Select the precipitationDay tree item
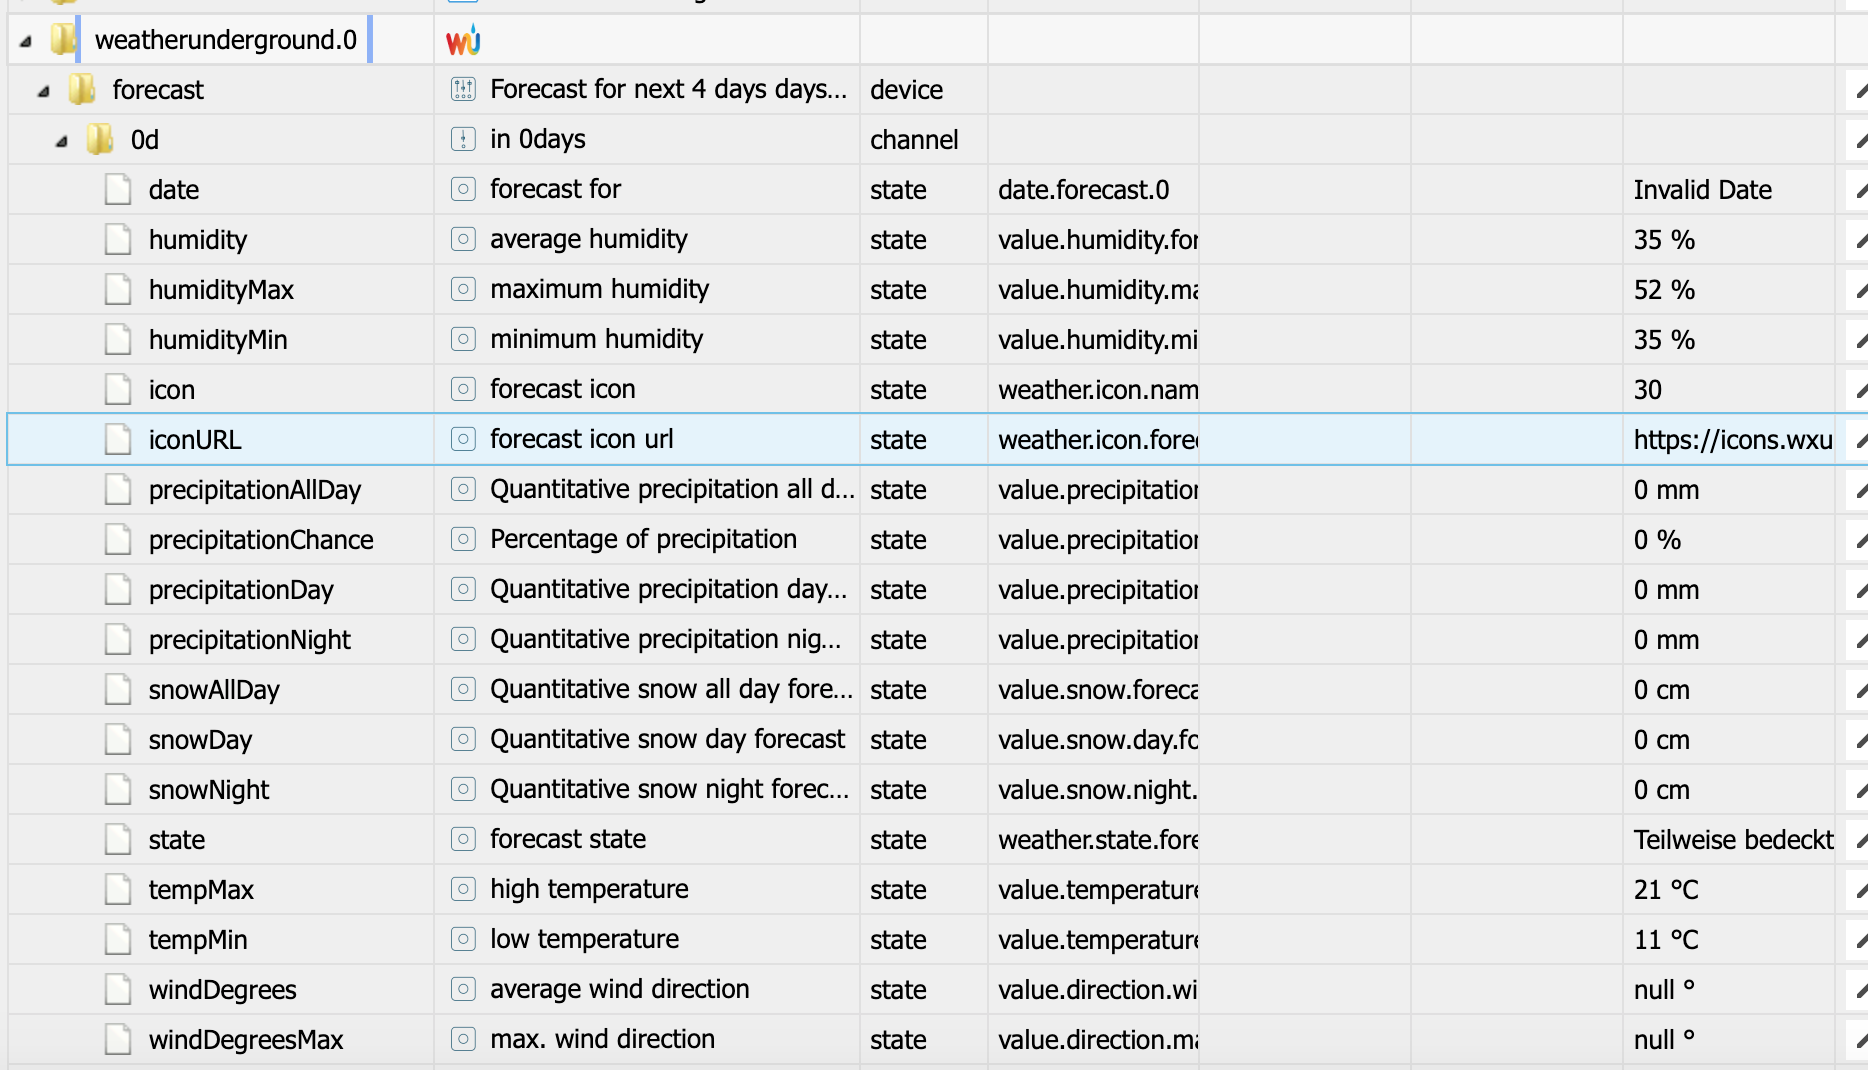This screenshot has width=1868, height=1070. 241,590
